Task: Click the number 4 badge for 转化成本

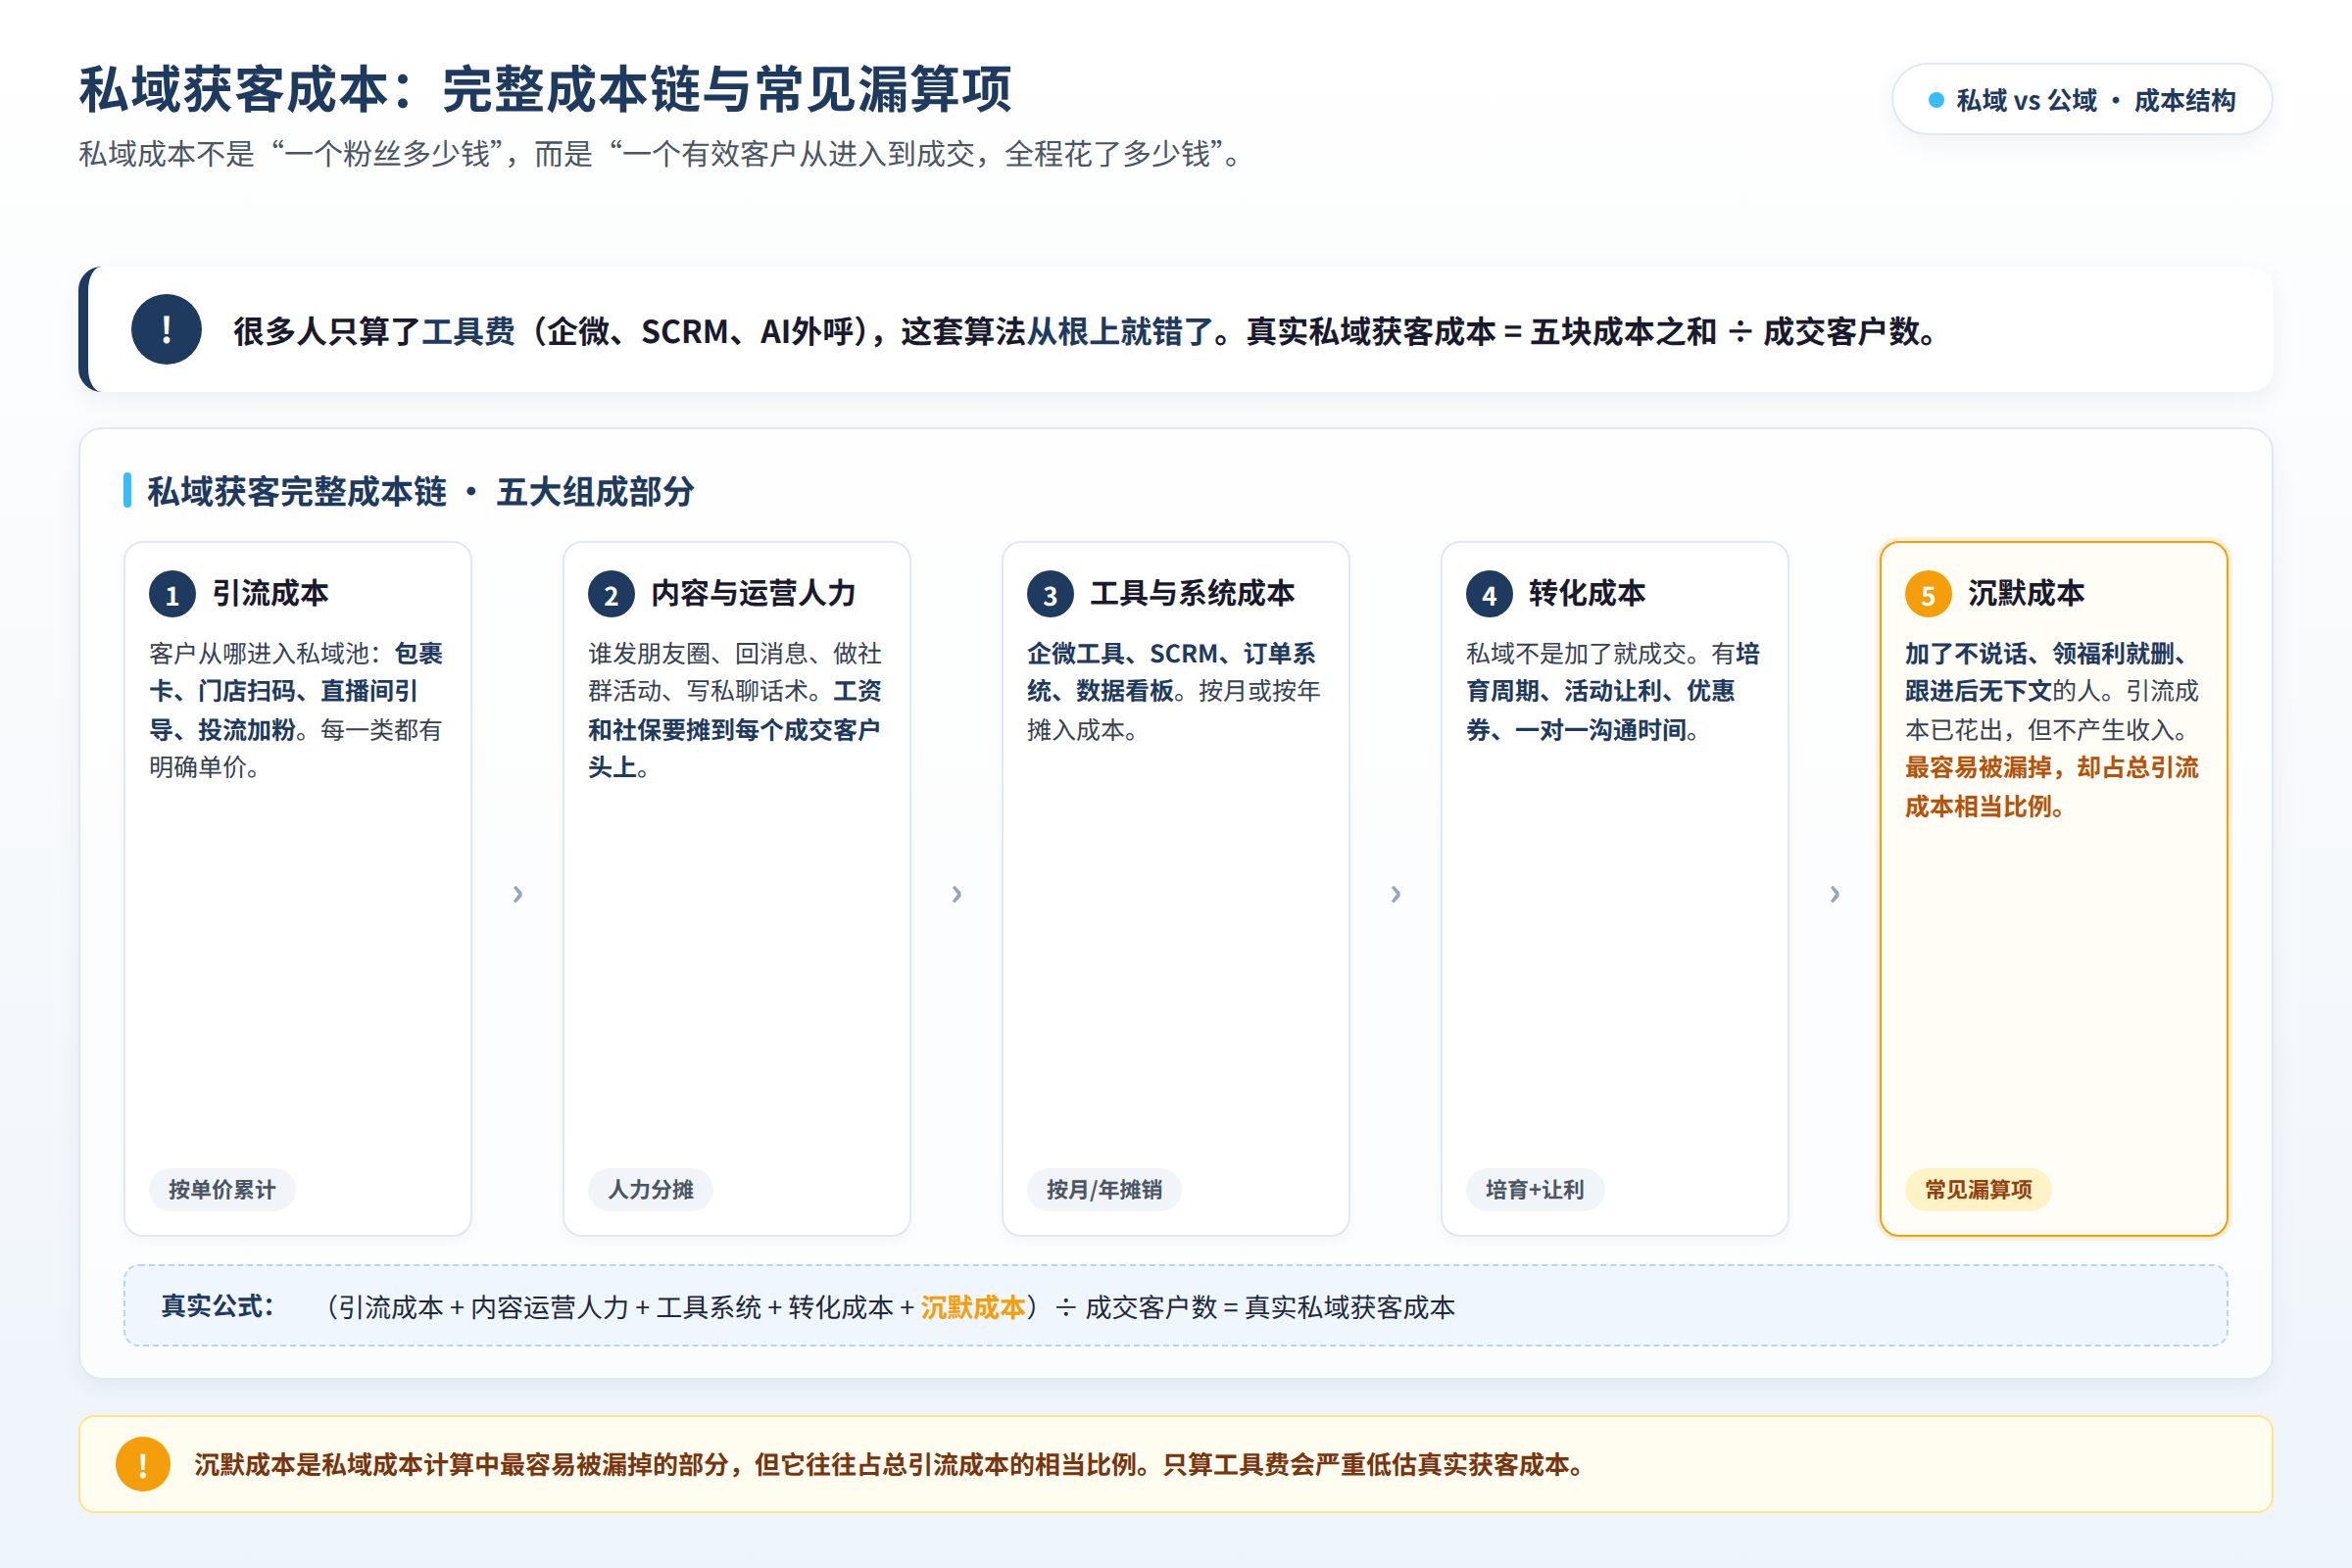Action: [1489, 595]
